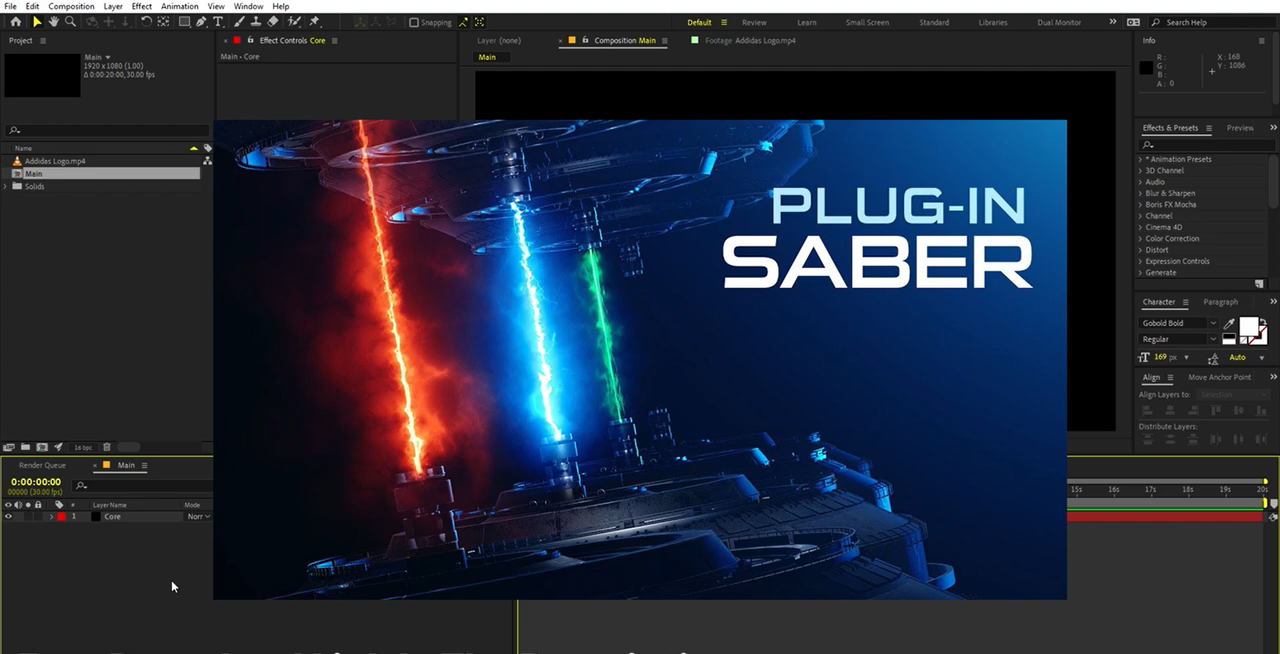The height and width of the screenshot is (654, 1280).
Task: Select the Horizontal Type tool
Action: click(218, 22)
